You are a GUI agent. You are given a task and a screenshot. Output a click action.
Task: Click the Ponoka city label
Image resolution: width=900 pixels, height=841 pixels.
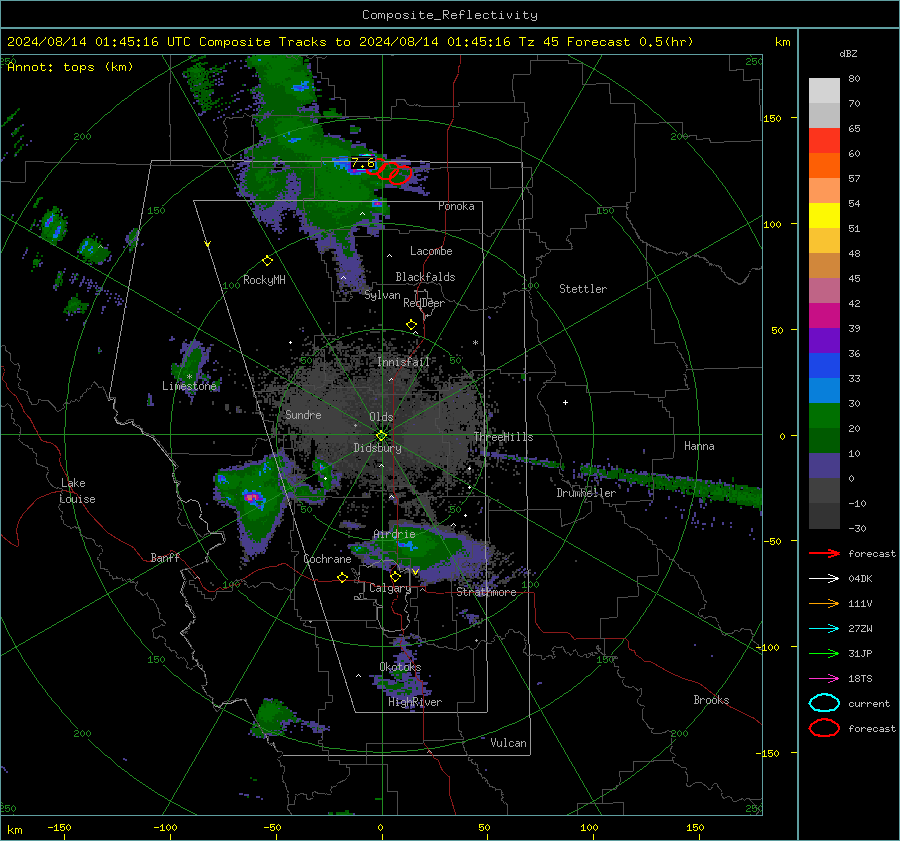pos(456,206)
